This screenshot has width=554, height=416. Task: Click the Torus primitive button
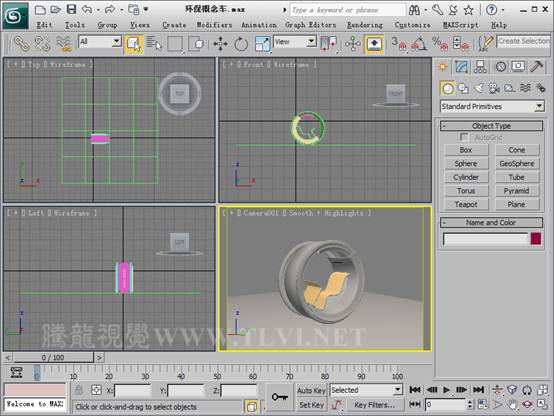click(466, 191)
